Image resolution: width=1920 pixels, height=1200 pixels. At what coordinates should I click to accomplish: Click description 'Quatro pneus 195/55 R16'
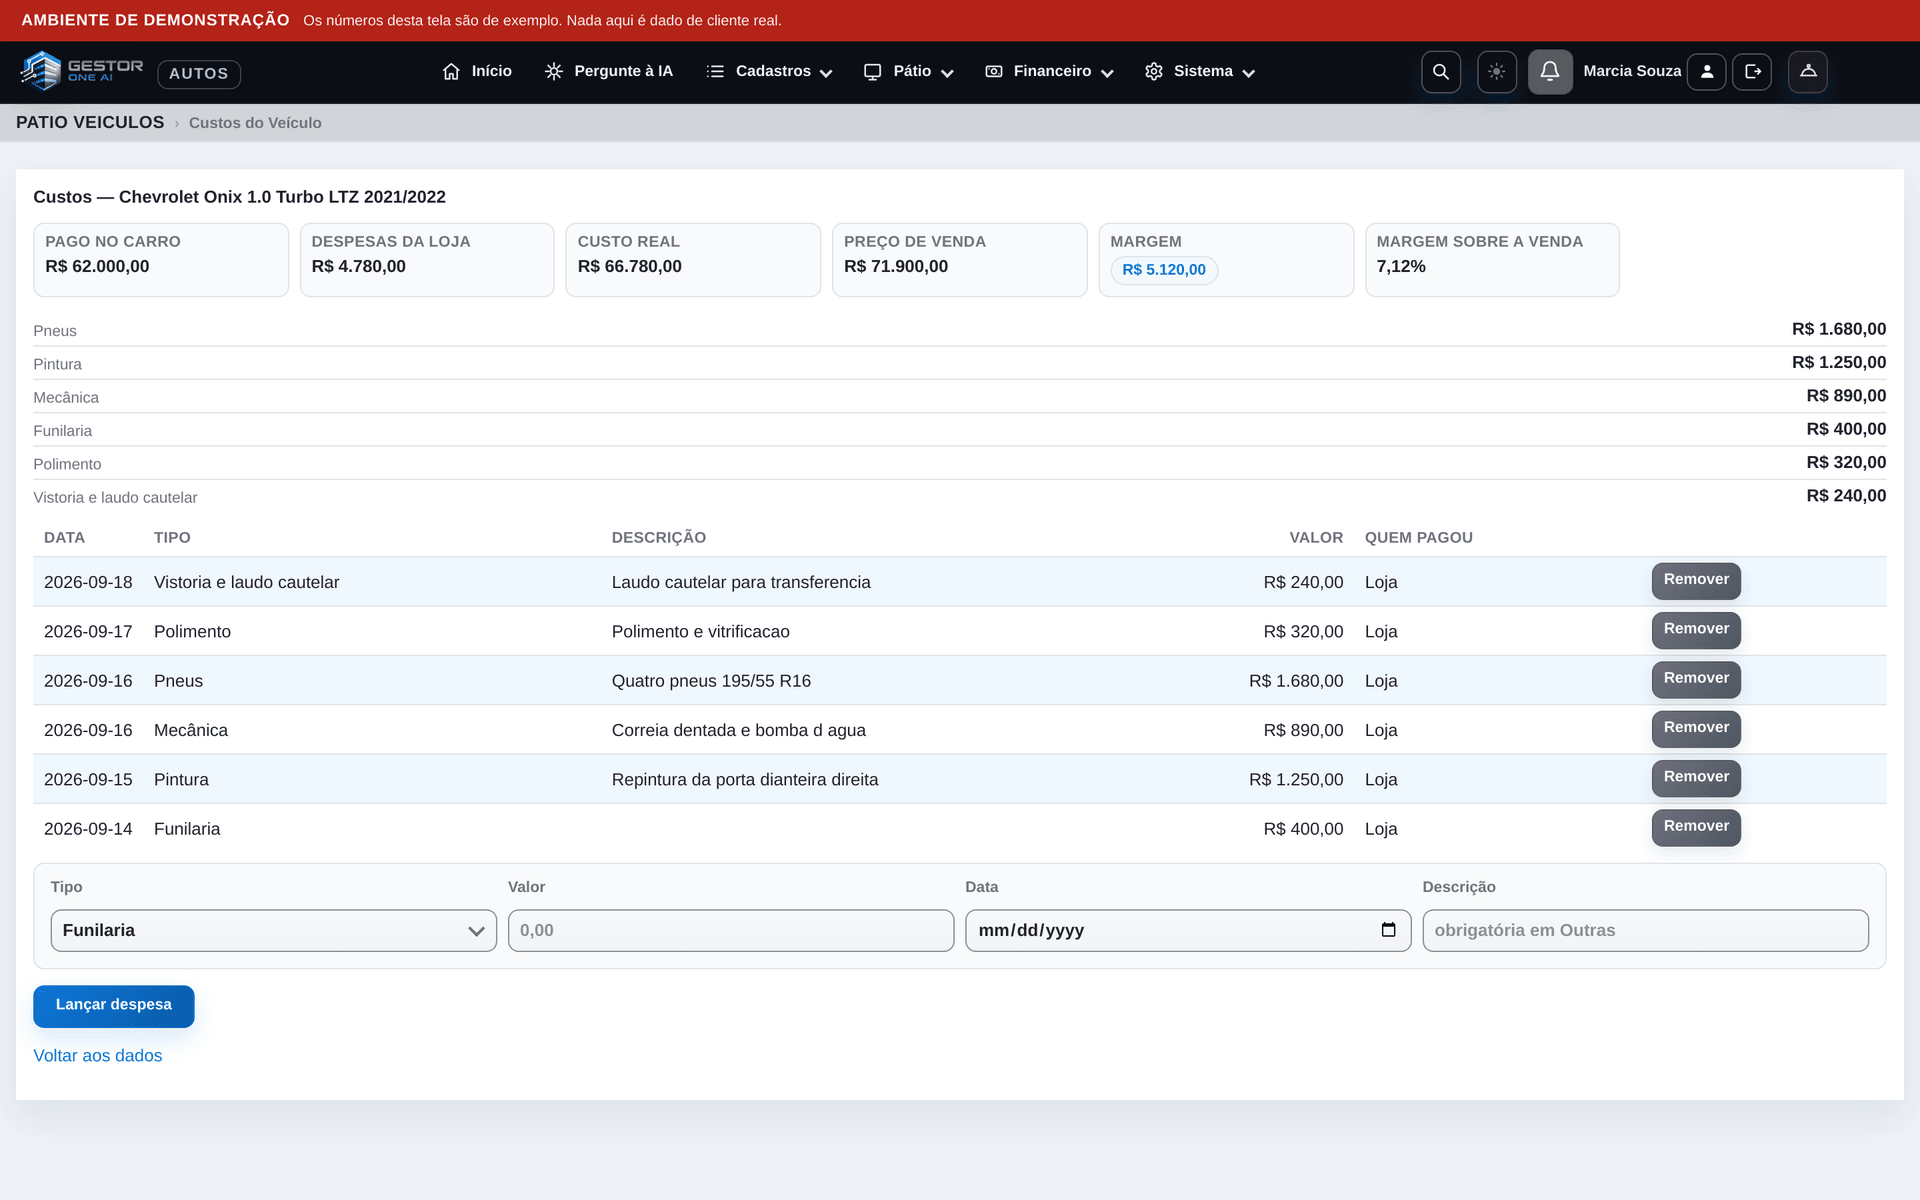[711, 681]
